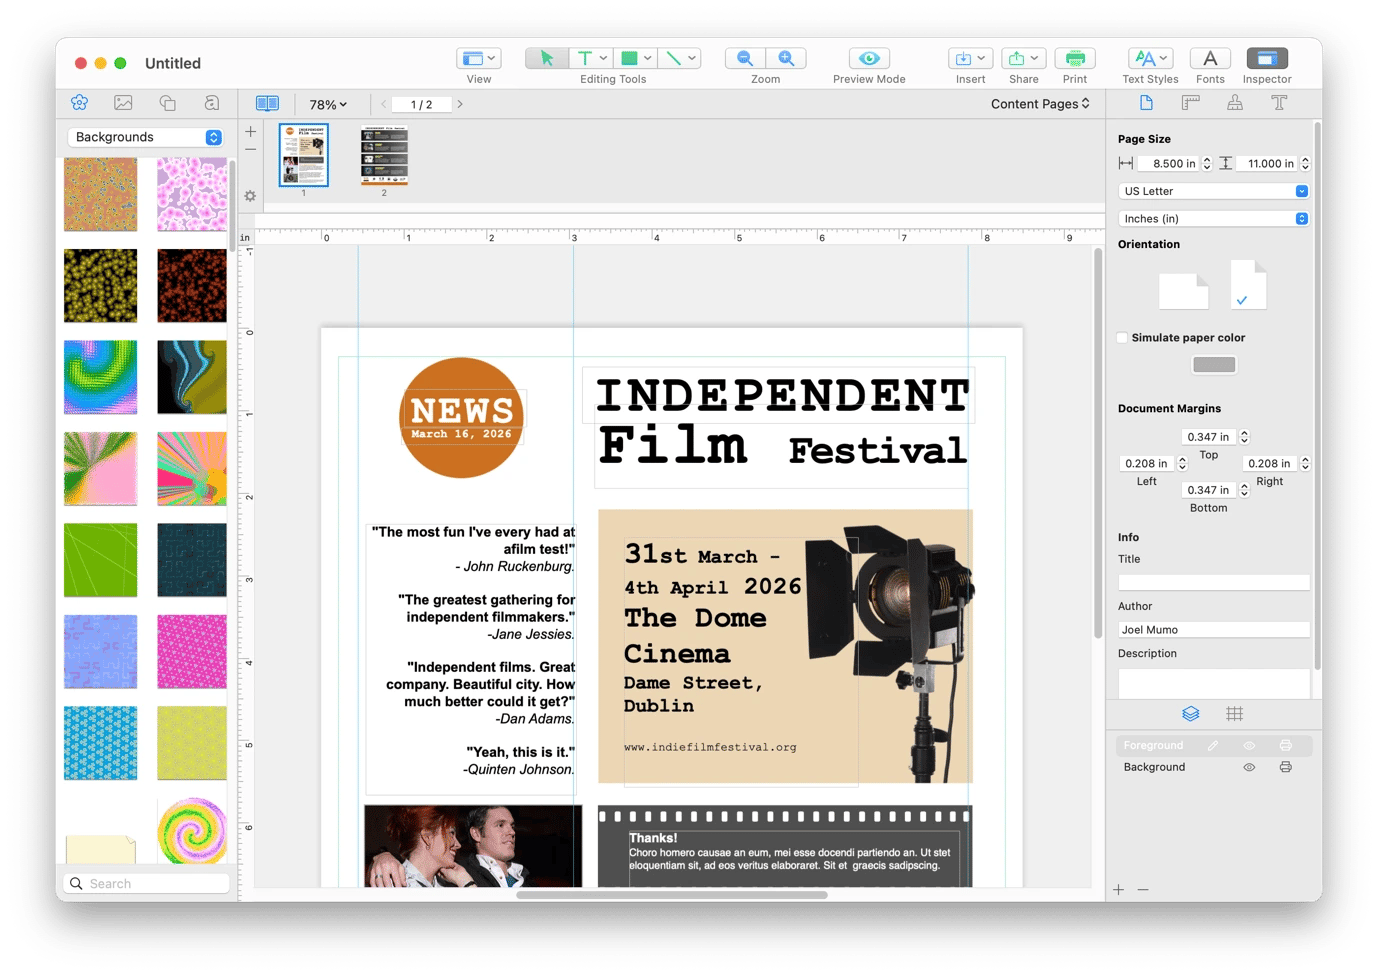Choose landscape orientation
Image resolution: width=1378 pixels, height=975 pixels.
(x=1184, y=291)
